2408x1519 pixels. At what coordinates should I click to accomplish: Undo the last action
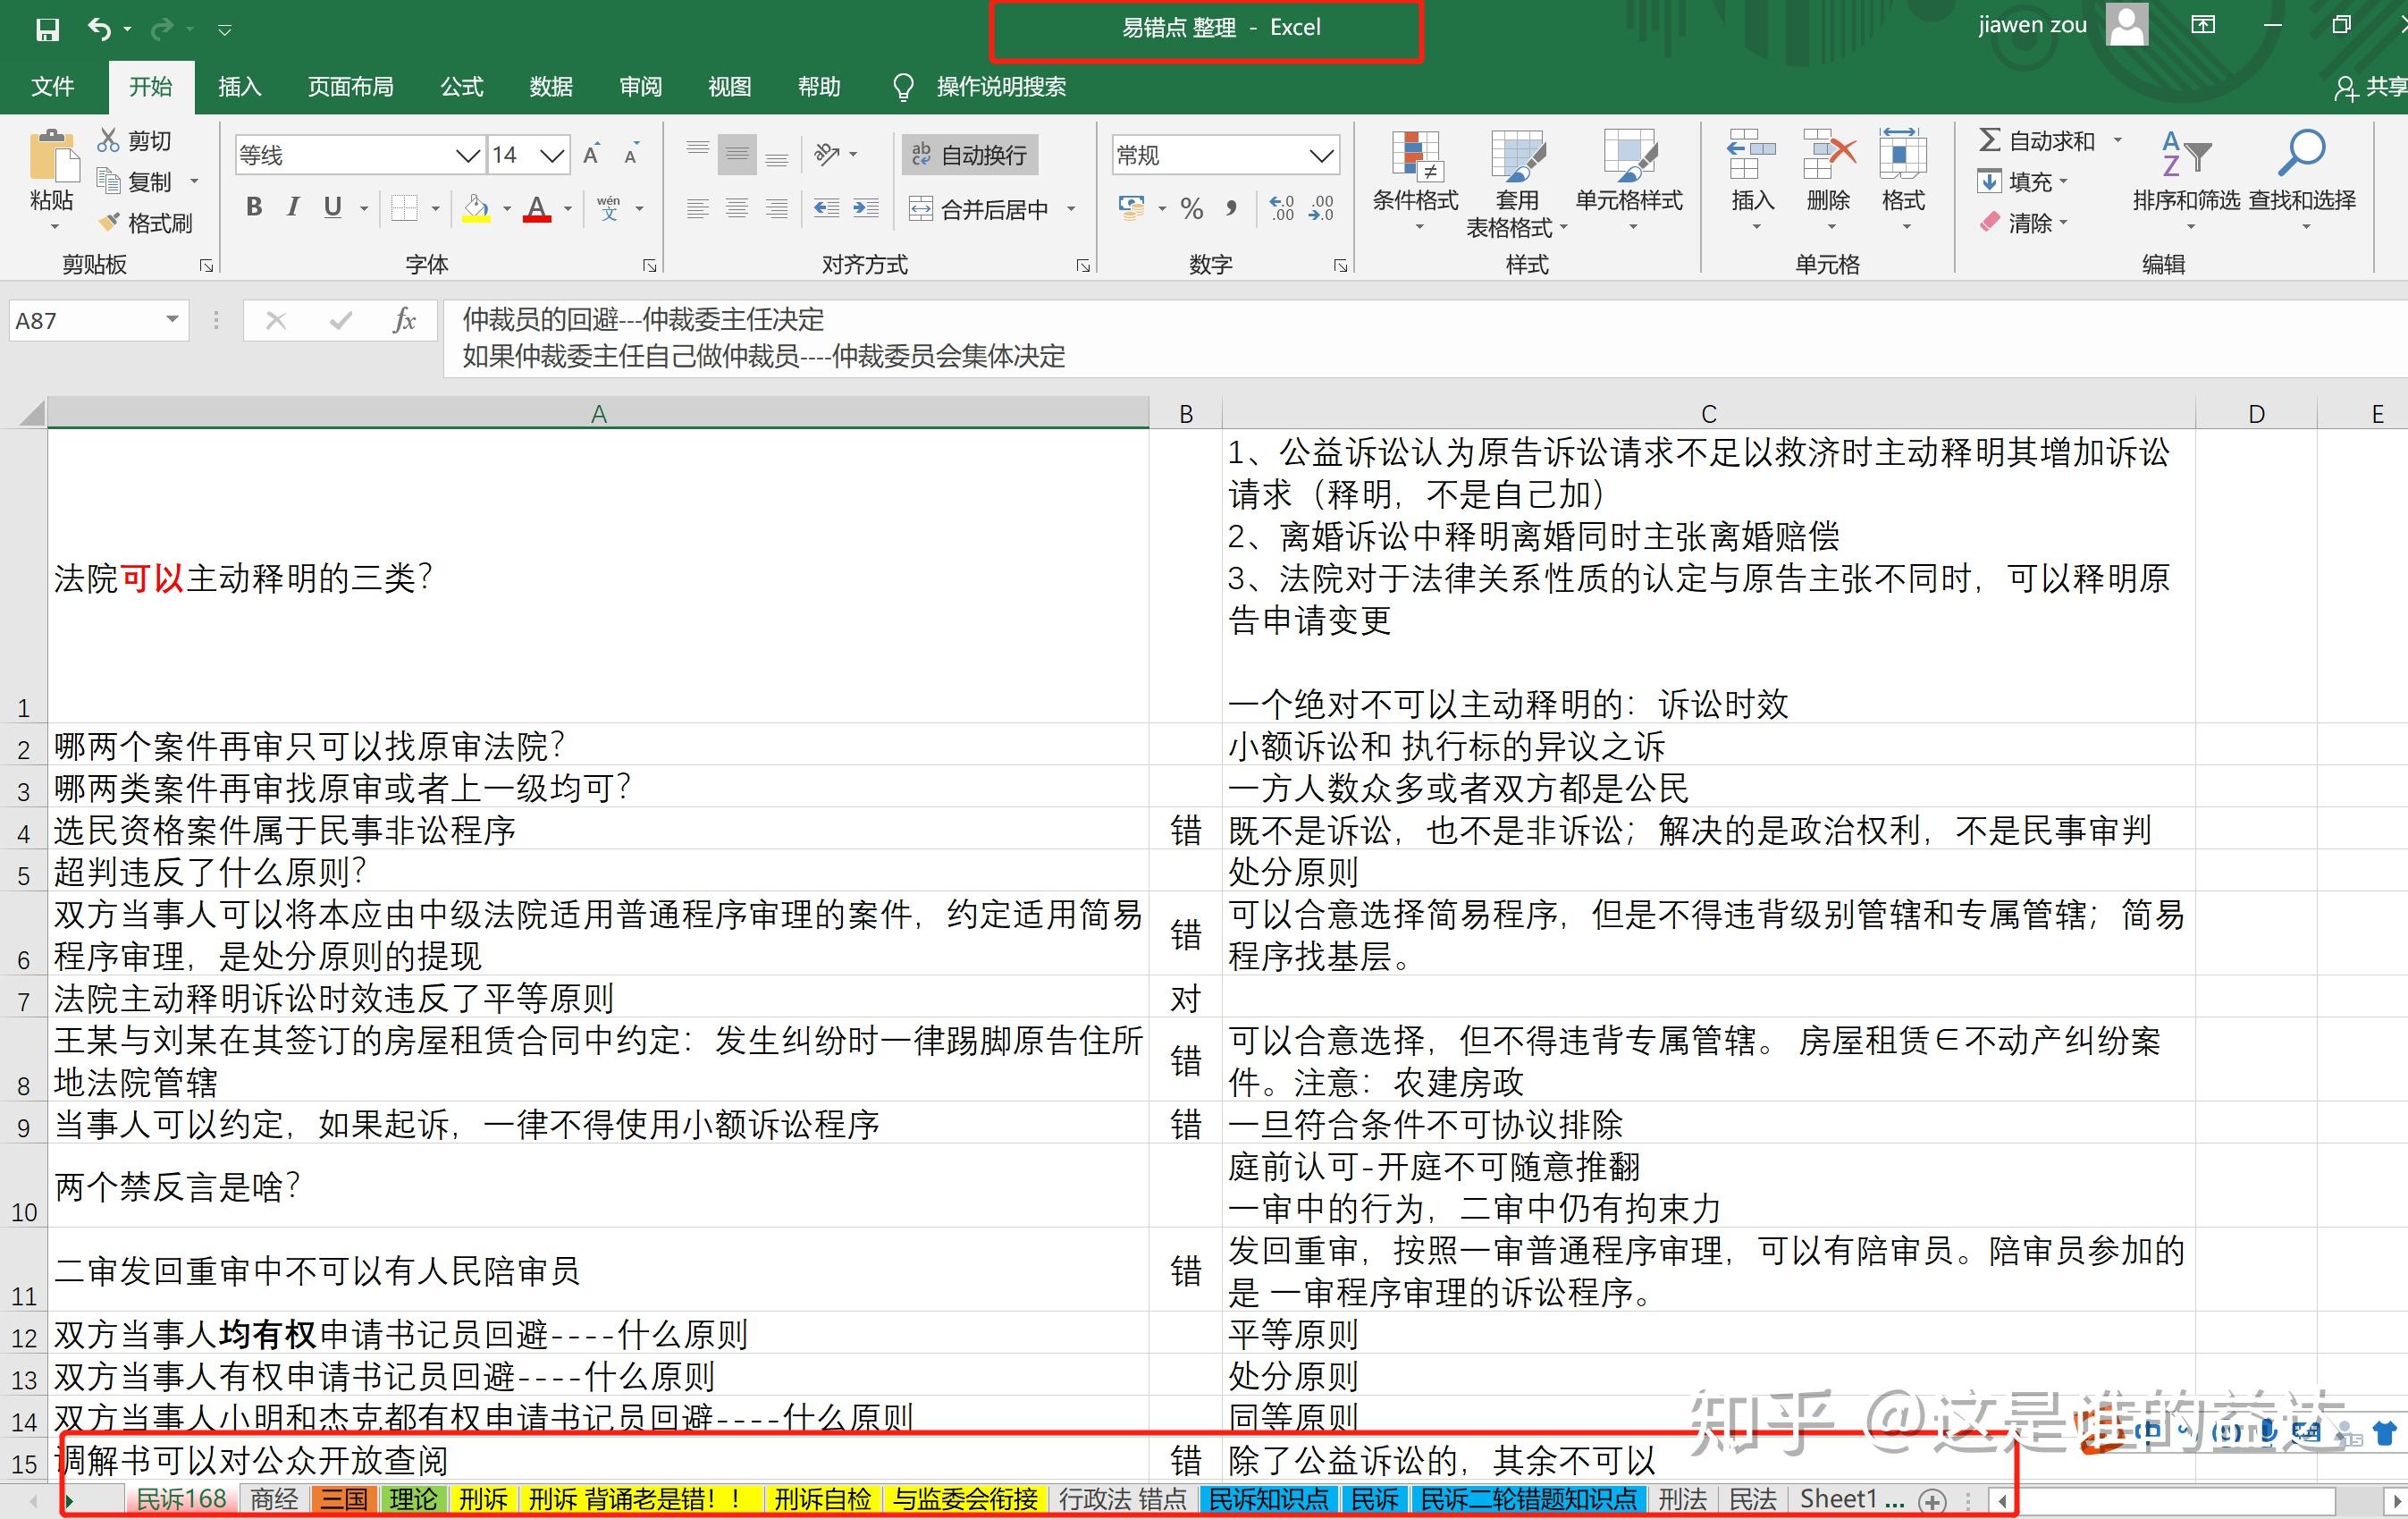[x=99, y=29]
